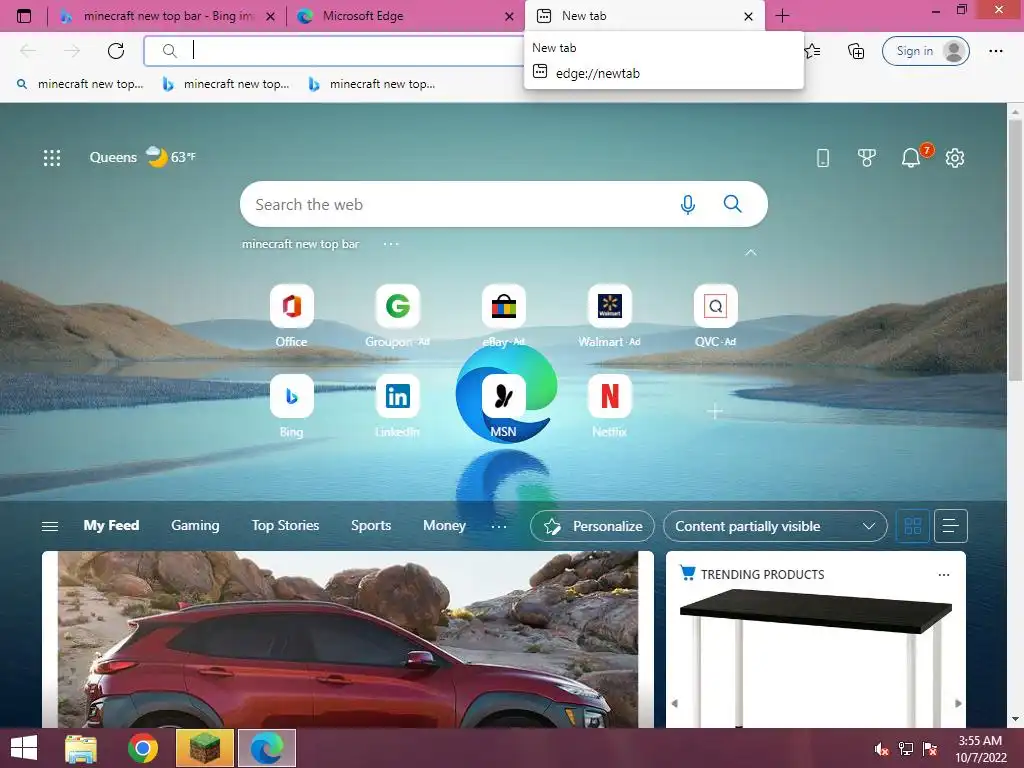Open the Office quick link
This screenshot has height=768, width=1024.
click(291, 316)
